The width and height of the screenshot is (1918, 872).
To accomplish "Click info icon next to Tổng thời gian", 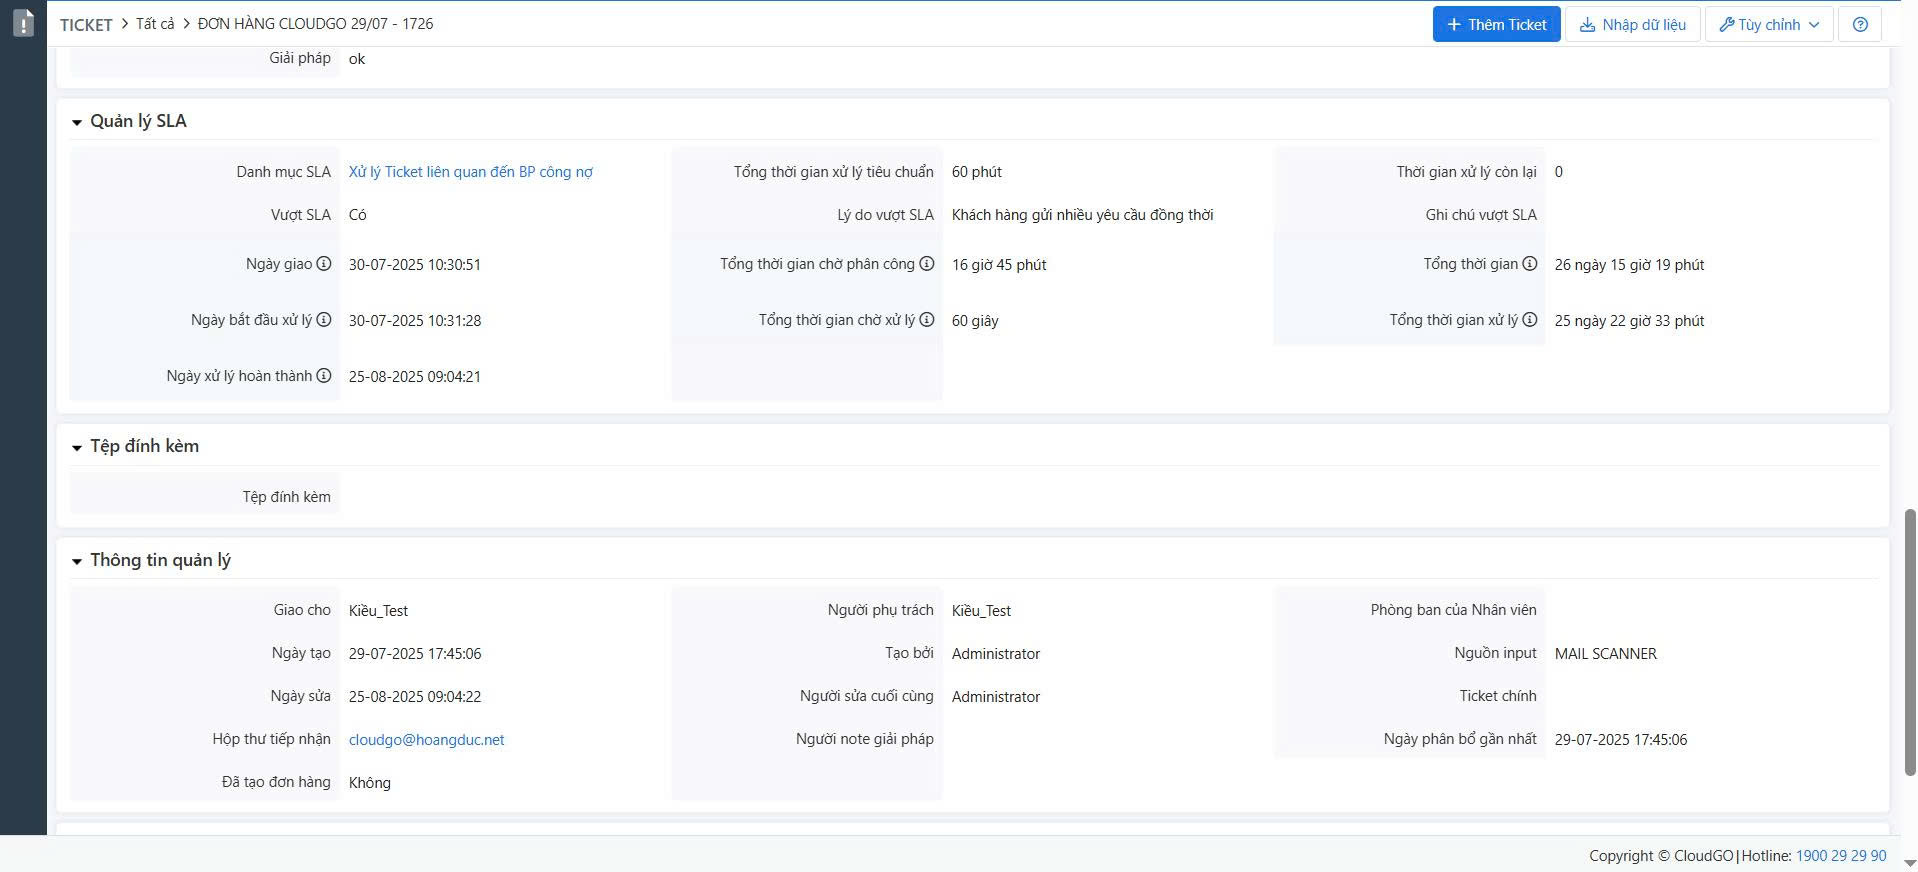I will tap(1530, 264).
